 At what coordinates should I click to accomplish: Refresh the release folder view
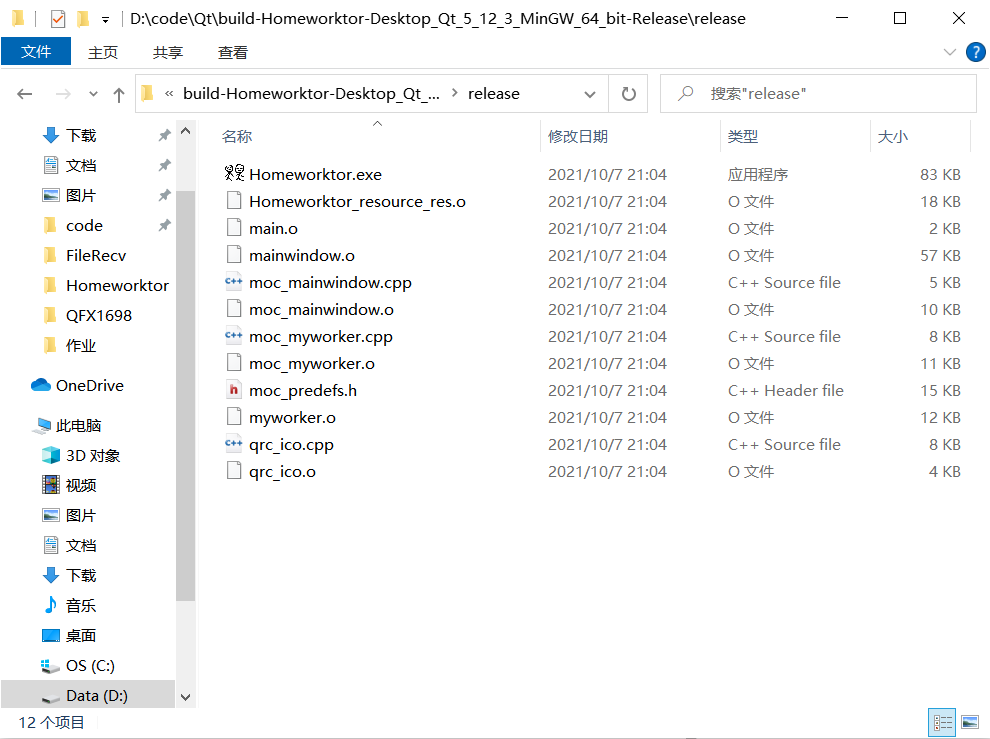[628, 92]
